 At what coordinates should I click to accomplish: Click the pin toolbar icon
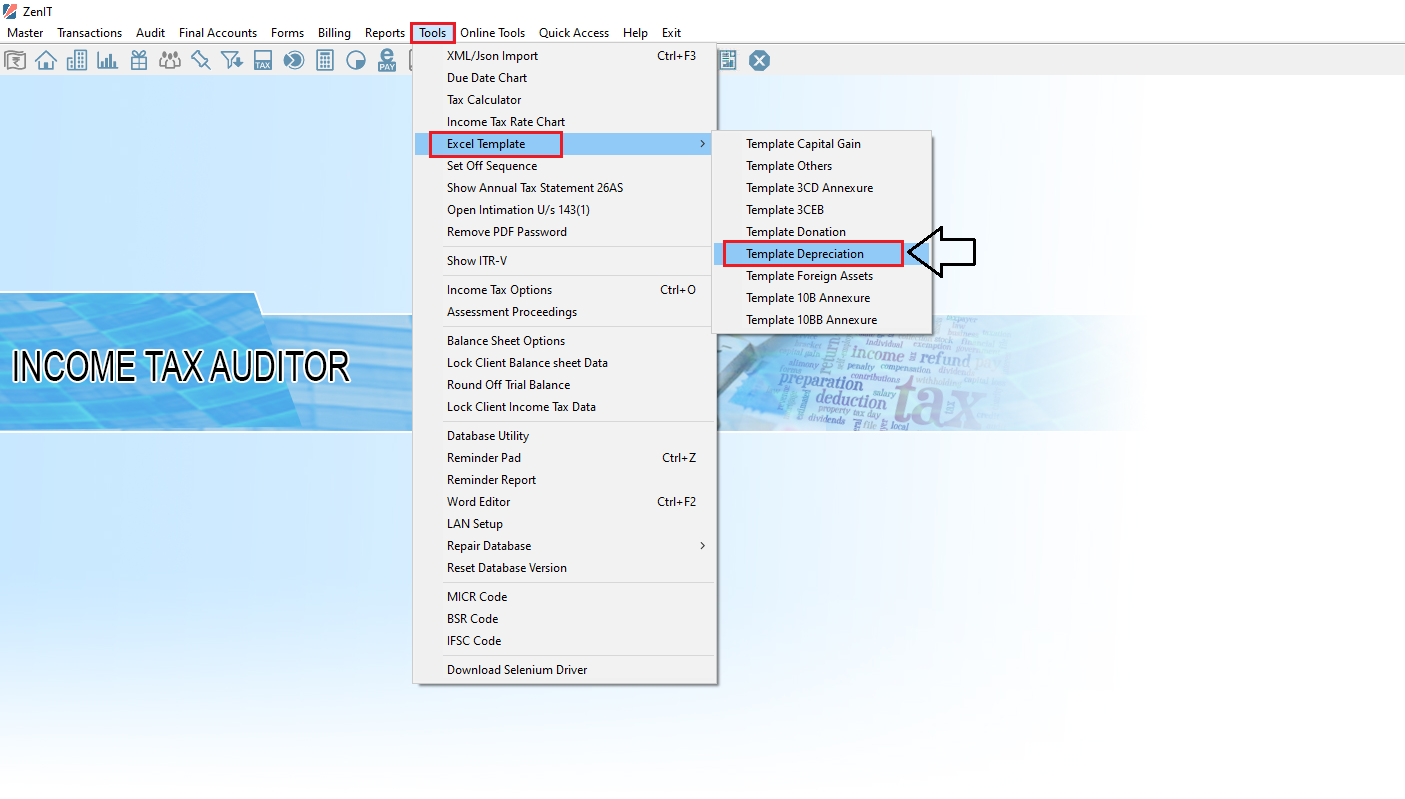[x=201, y=61]
